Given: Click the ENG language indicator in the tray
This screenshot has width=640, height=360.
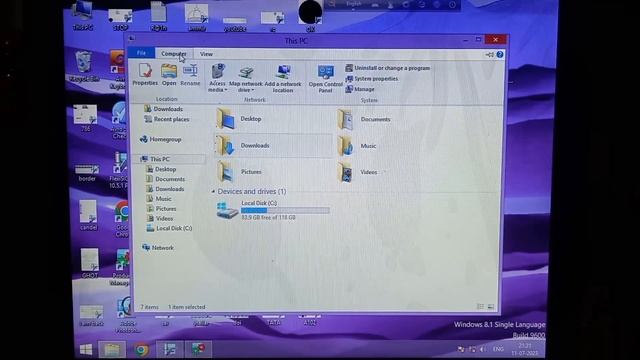Looking at the screenshot, I should (x=498, y=349).
